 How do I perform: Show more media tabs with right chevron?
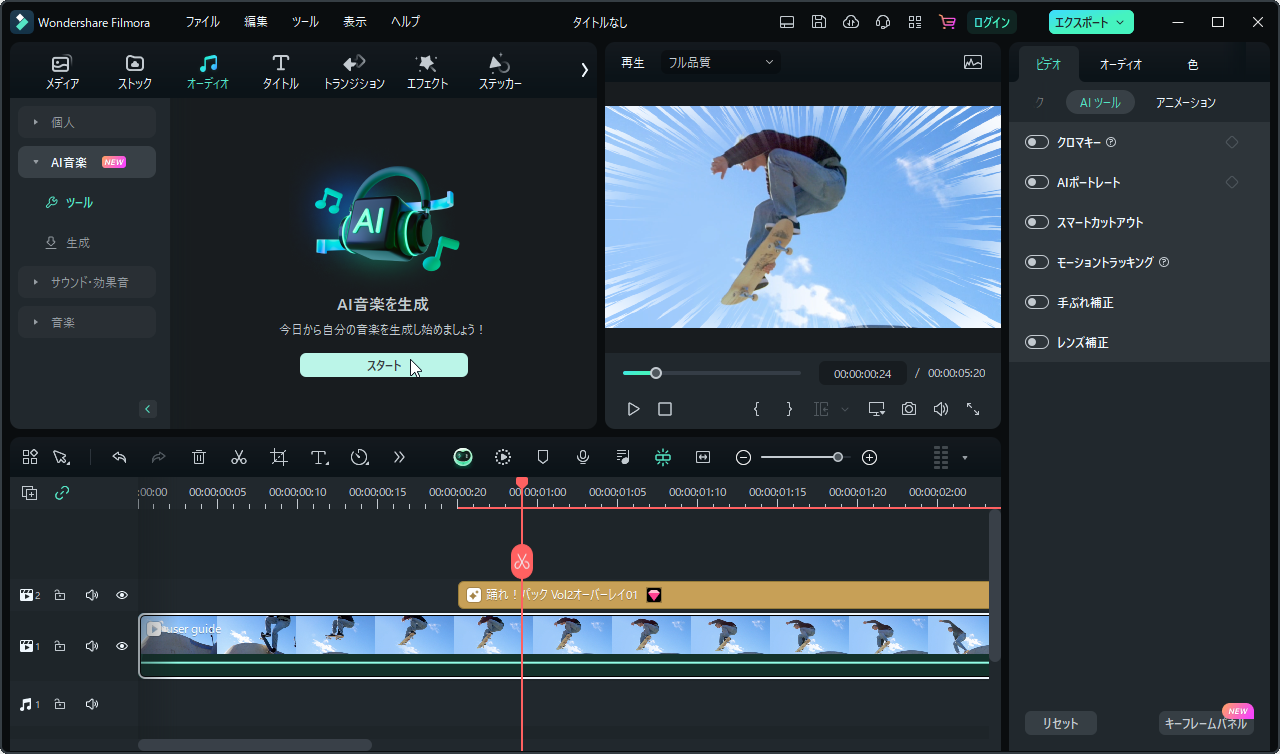tap(585, 70)
